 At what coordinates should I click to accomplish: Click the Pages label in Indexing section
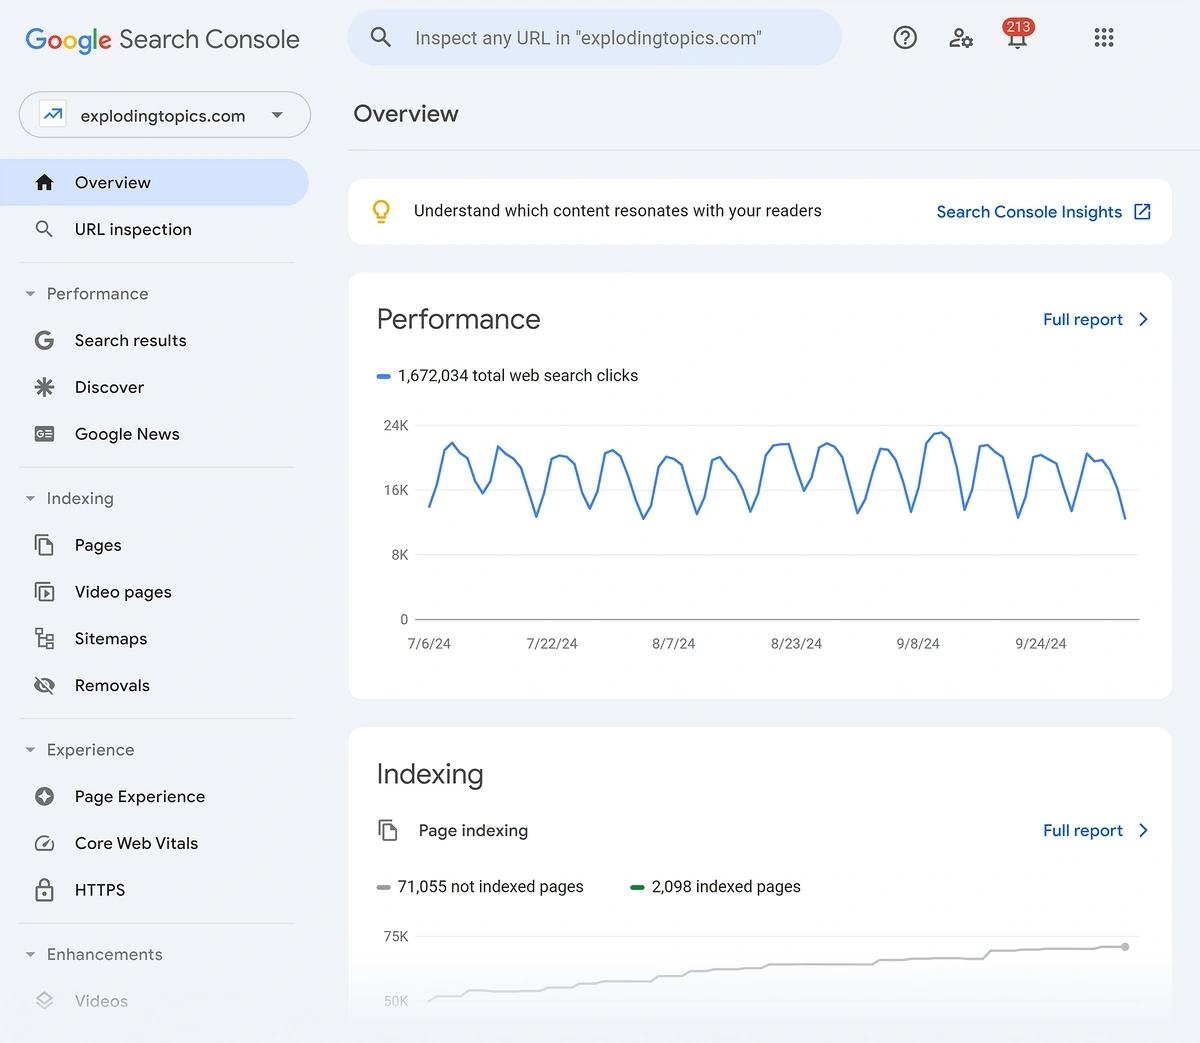[98, 545]
